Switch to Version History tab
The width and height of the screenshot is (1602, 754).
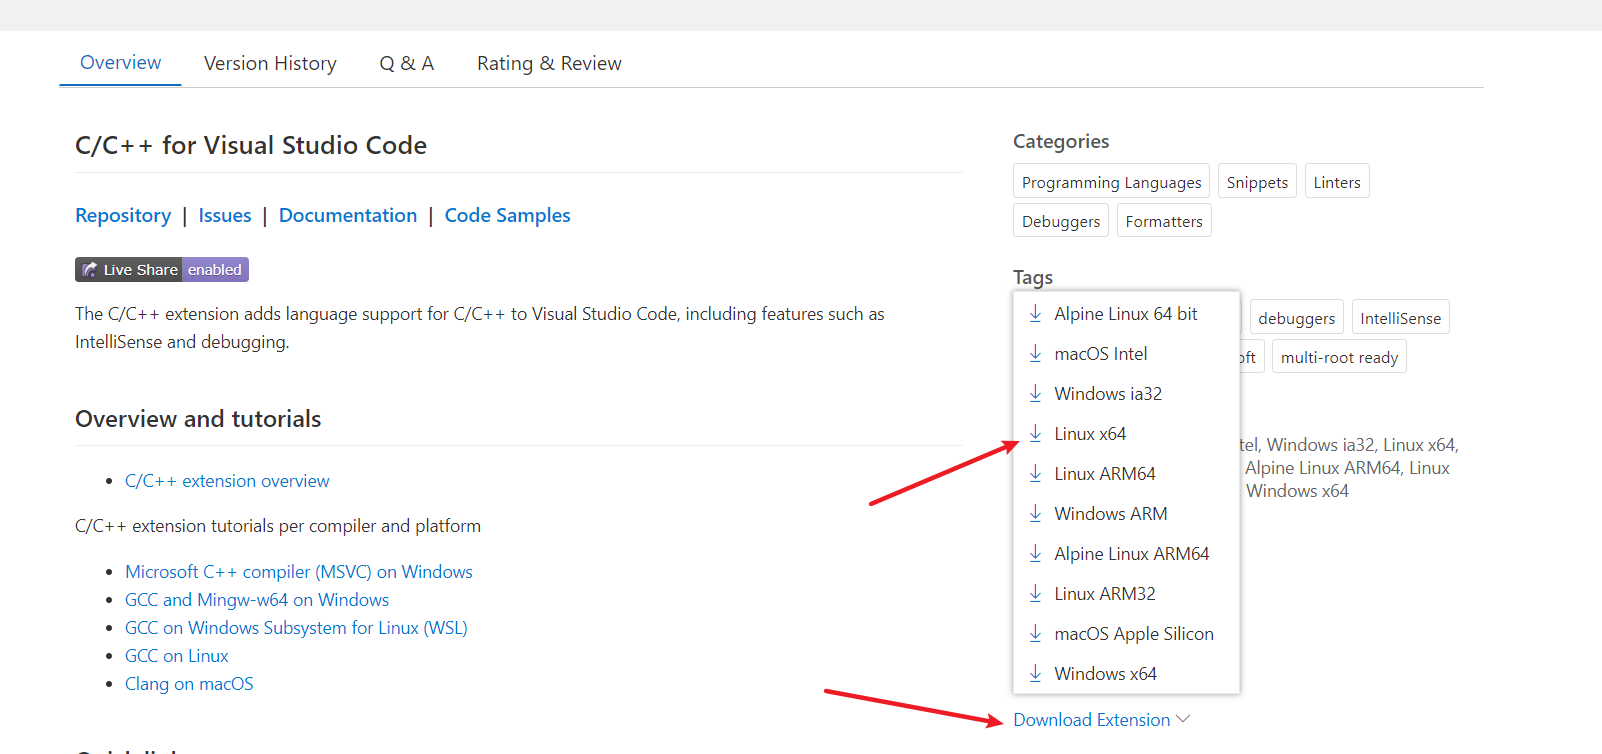pos(270,63)
